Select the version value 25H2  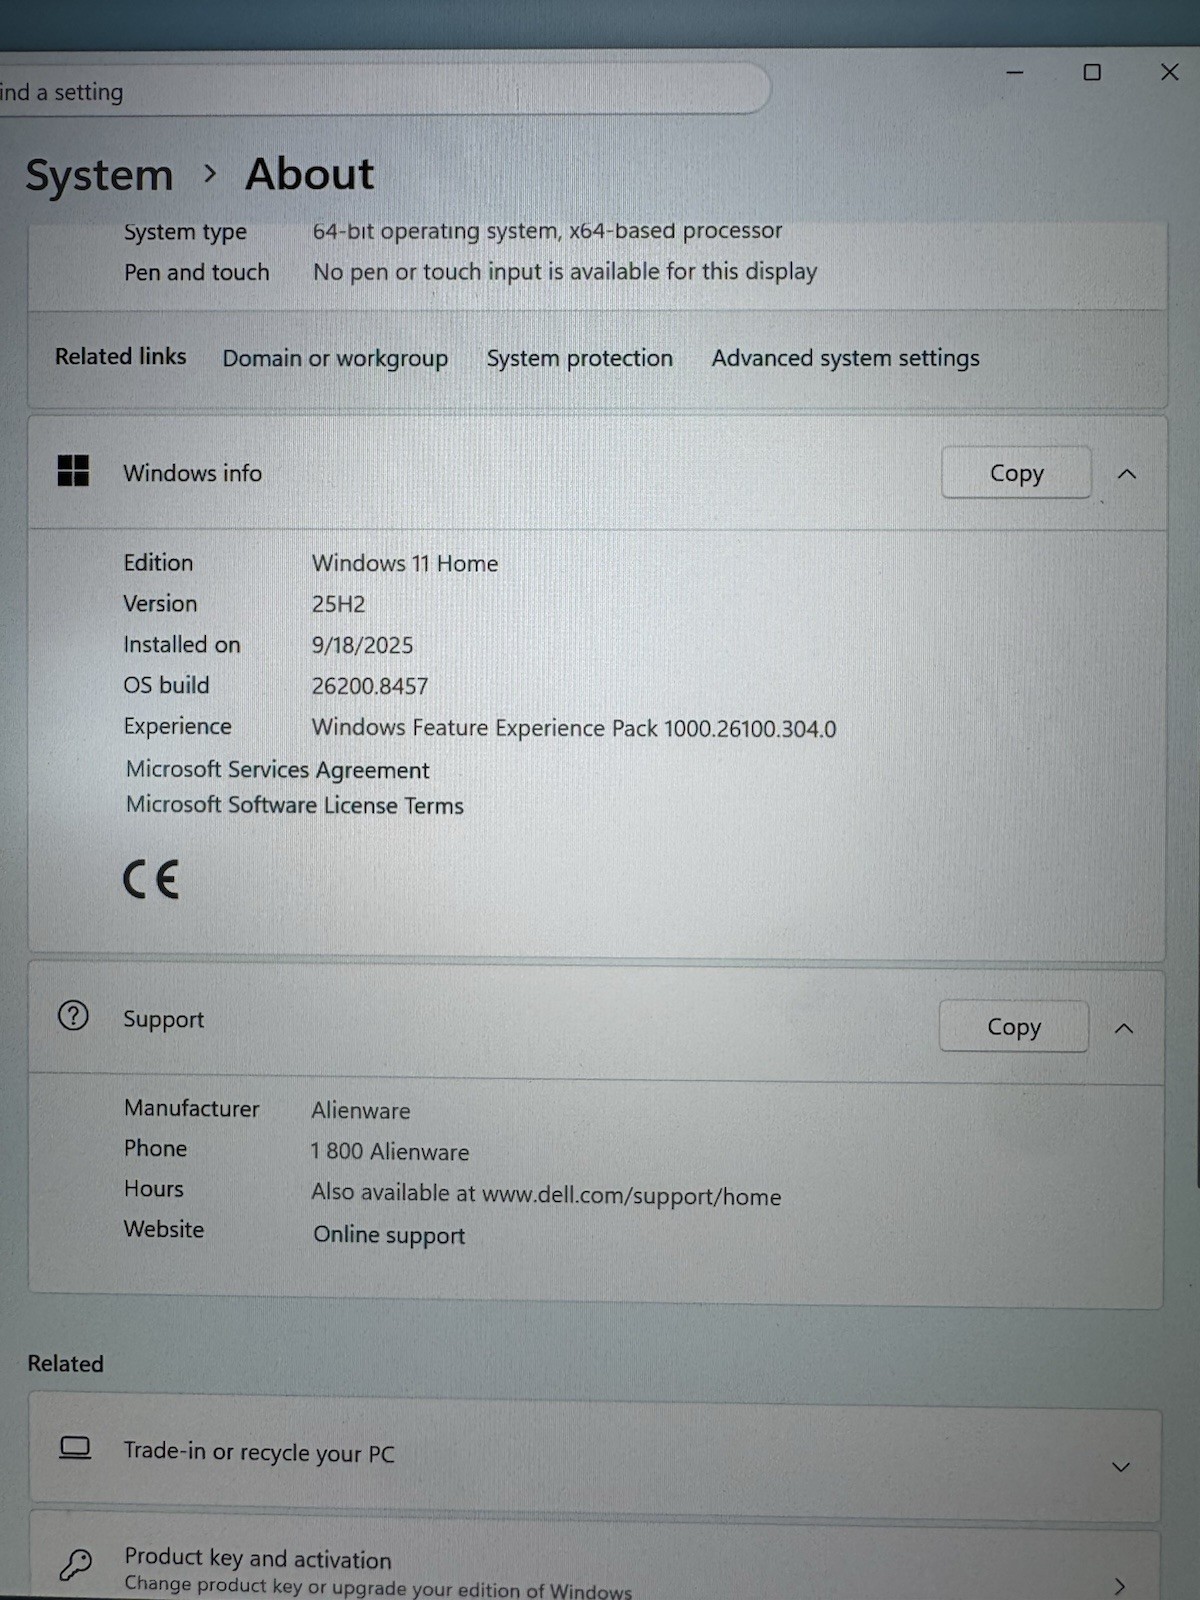coord(338,604)
